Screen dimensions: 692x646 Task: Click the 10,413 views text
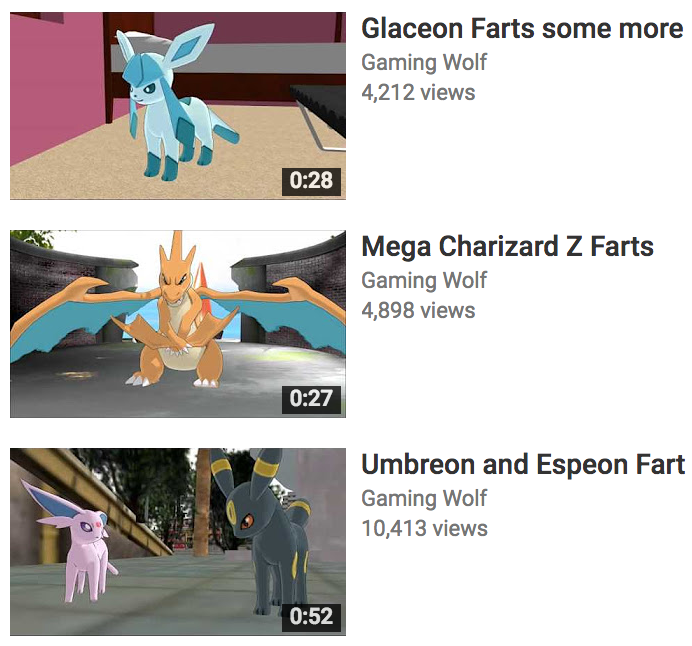point(425,529)
